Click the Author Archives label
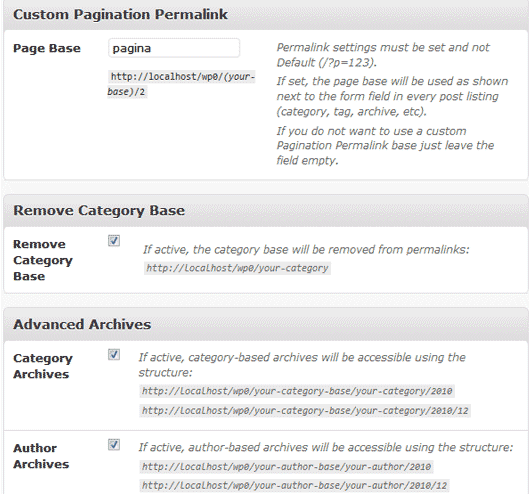529x494 pixels. click(x=41, y=456)
